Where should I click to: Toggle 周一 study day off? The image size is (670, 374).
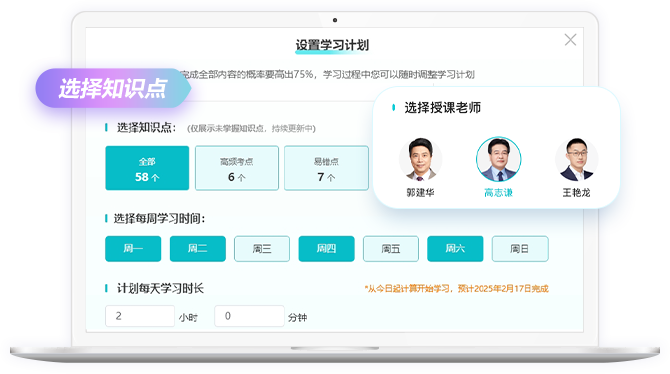(x=133, y=249)
